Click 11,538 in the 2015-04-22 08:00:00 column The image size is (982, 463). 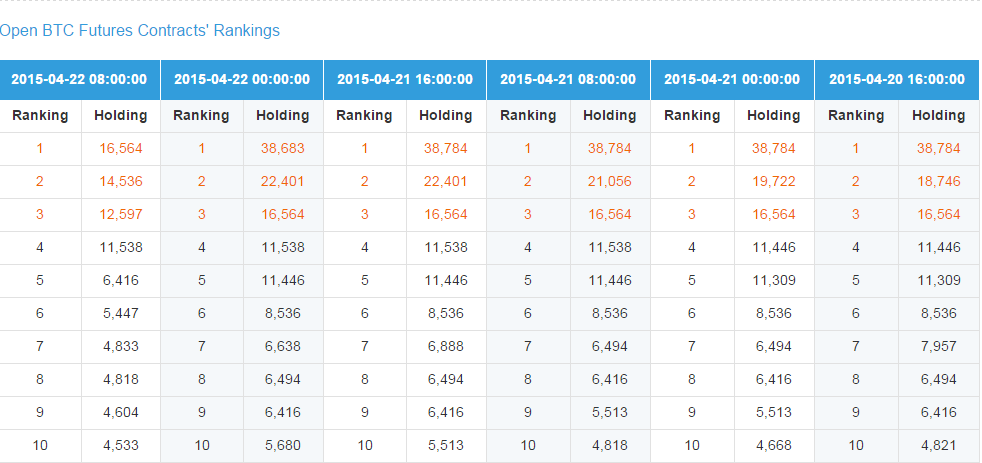point(121,247)
